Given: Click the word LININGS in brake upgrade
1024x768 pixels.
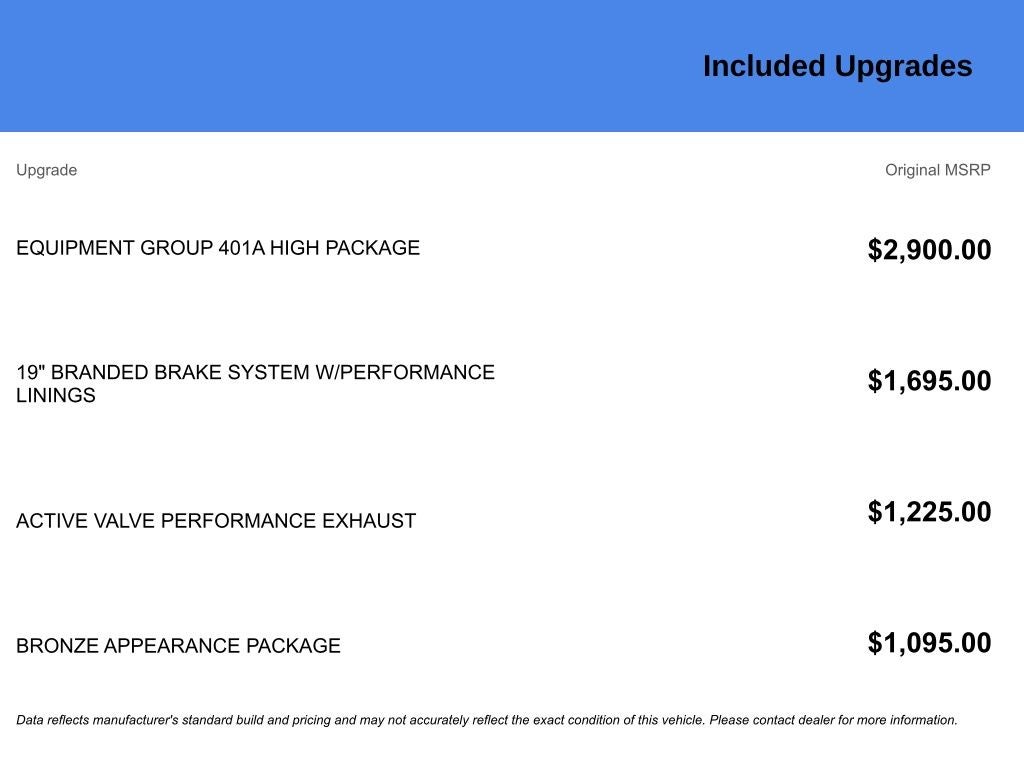Looking at the screenshot, I should click(56, 395).
